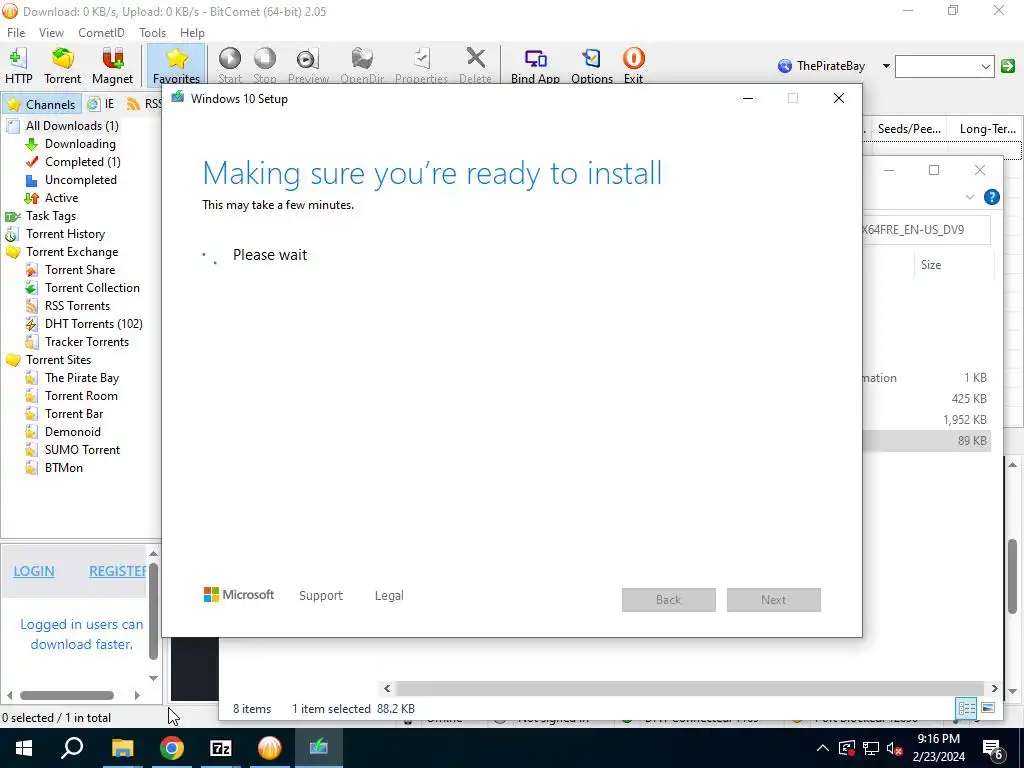Open Torrent Bar site entry
Image resolution: width=1024 pixels, height=768 pixels.
tap(74, 413)
